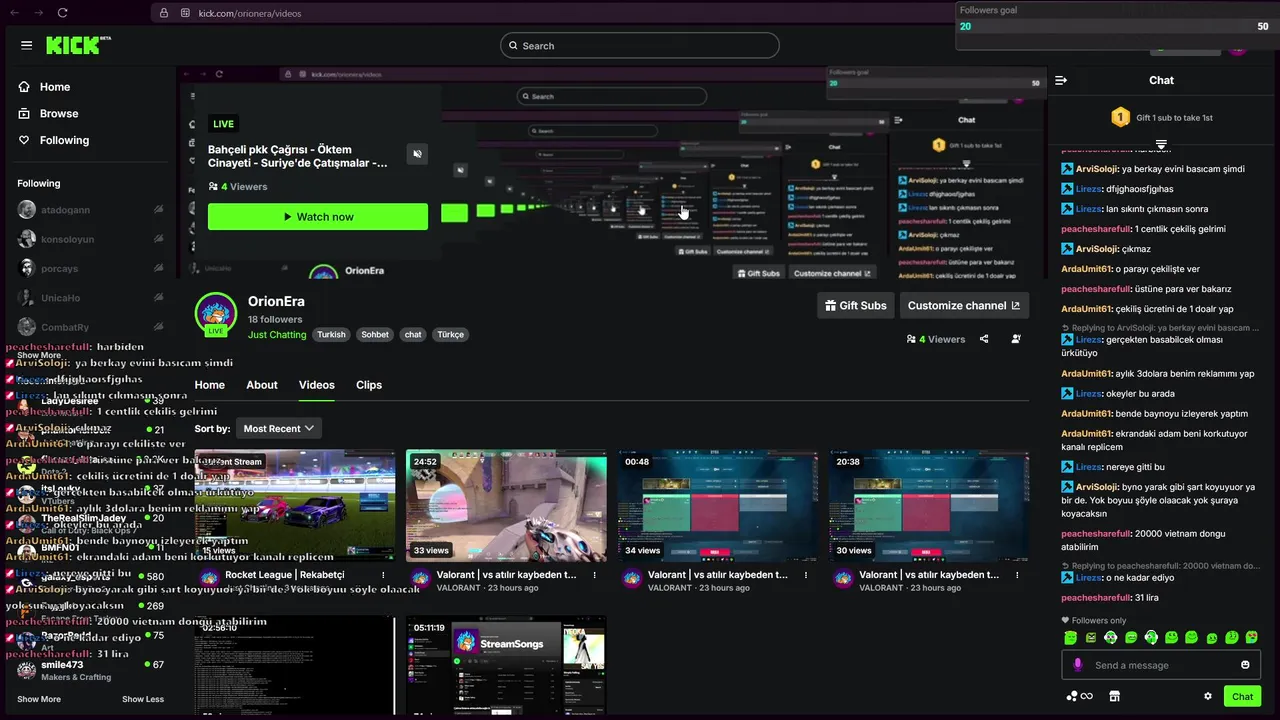Select the Turkish tag
This screenshot has width=1280, height=720.
tap(331, 335)
